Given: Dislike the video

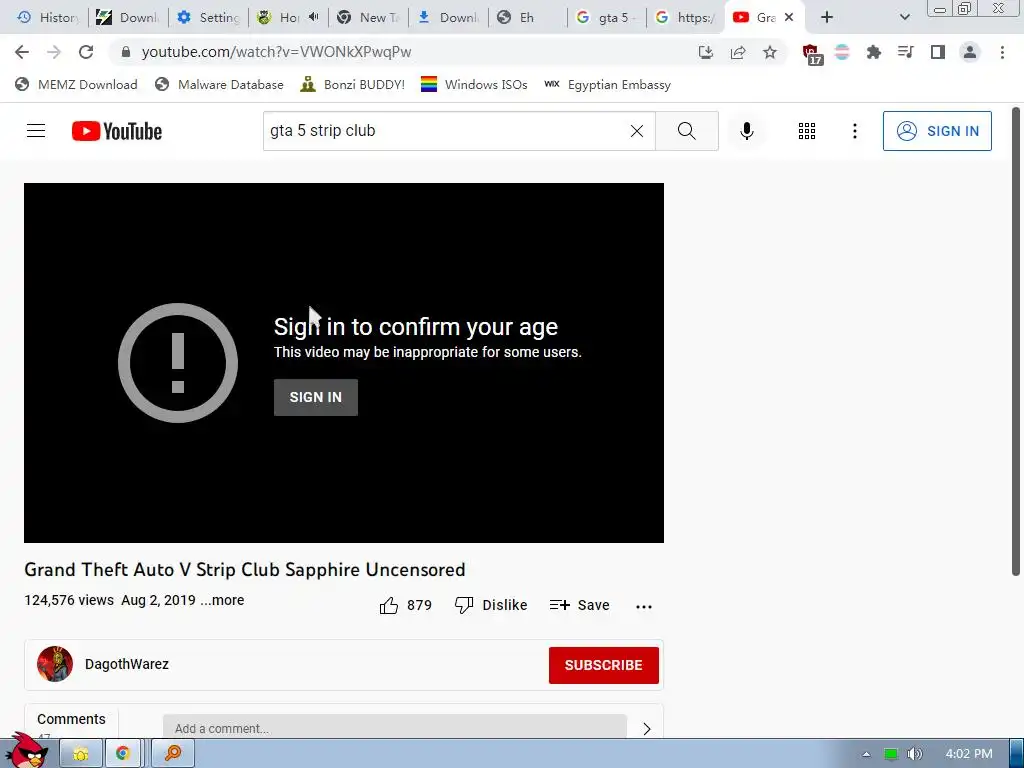Looking at the screenshot, I should 491,605.
